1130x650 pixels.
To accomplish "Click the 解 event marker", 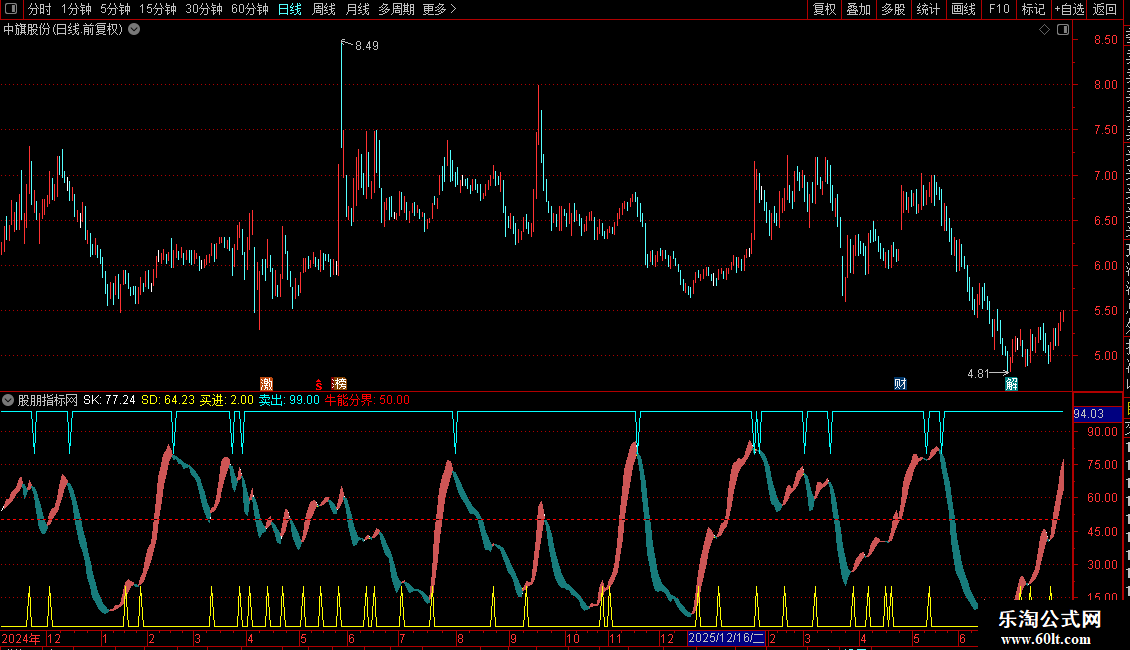I will pos(1012,383).
